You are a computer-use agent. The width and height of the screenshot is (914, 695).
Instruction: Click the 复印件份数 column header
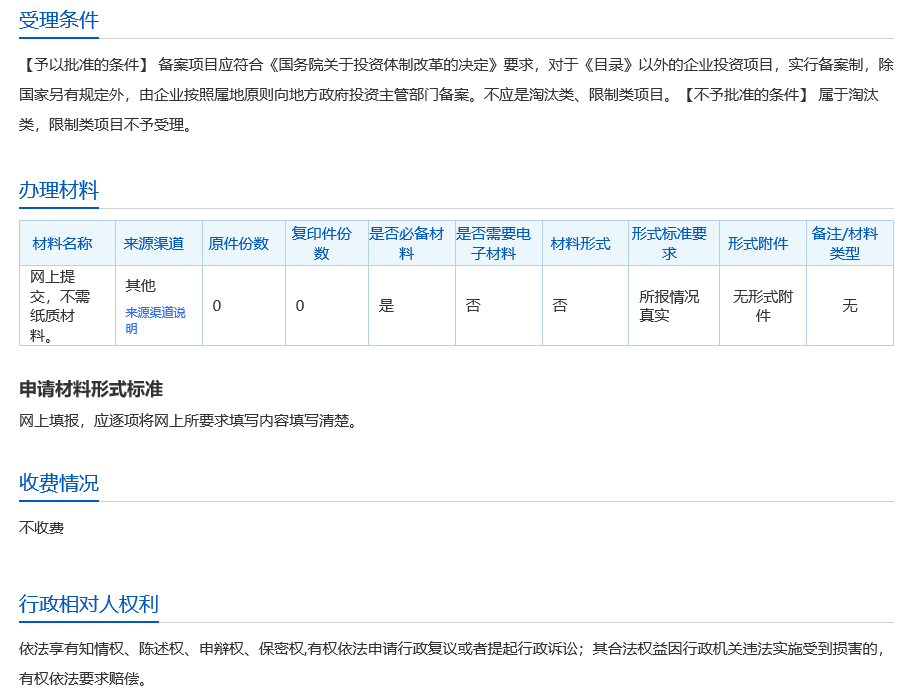coord(321,243)
